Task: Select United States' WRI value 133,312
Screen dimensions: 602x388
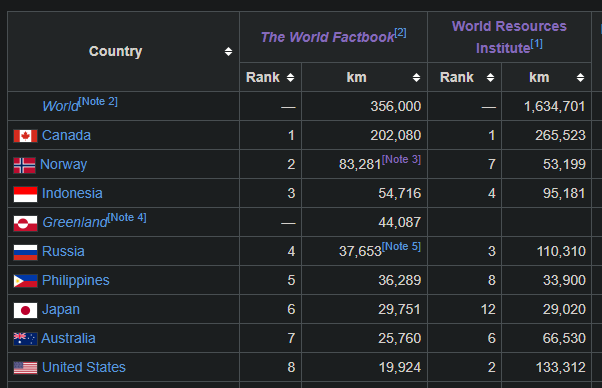Action: 561,368
